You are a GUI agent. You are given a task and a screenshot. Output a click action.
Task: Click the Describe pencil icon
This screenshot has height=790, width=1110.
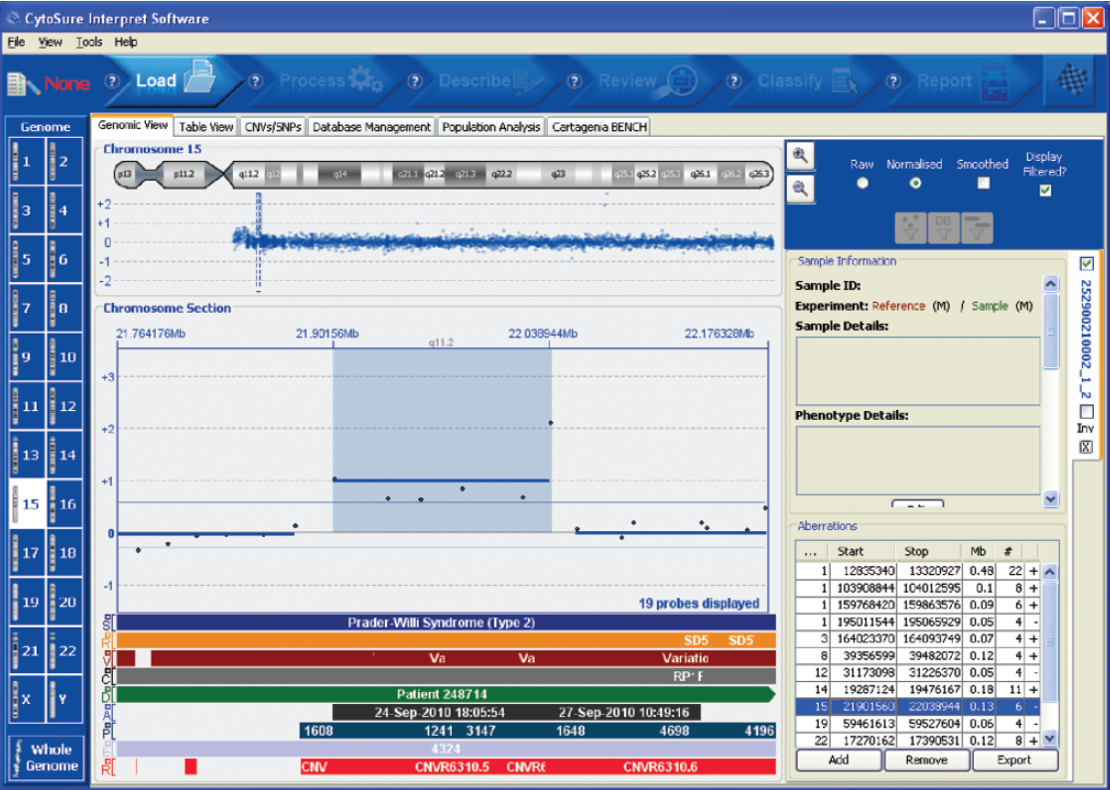[527, 81]
